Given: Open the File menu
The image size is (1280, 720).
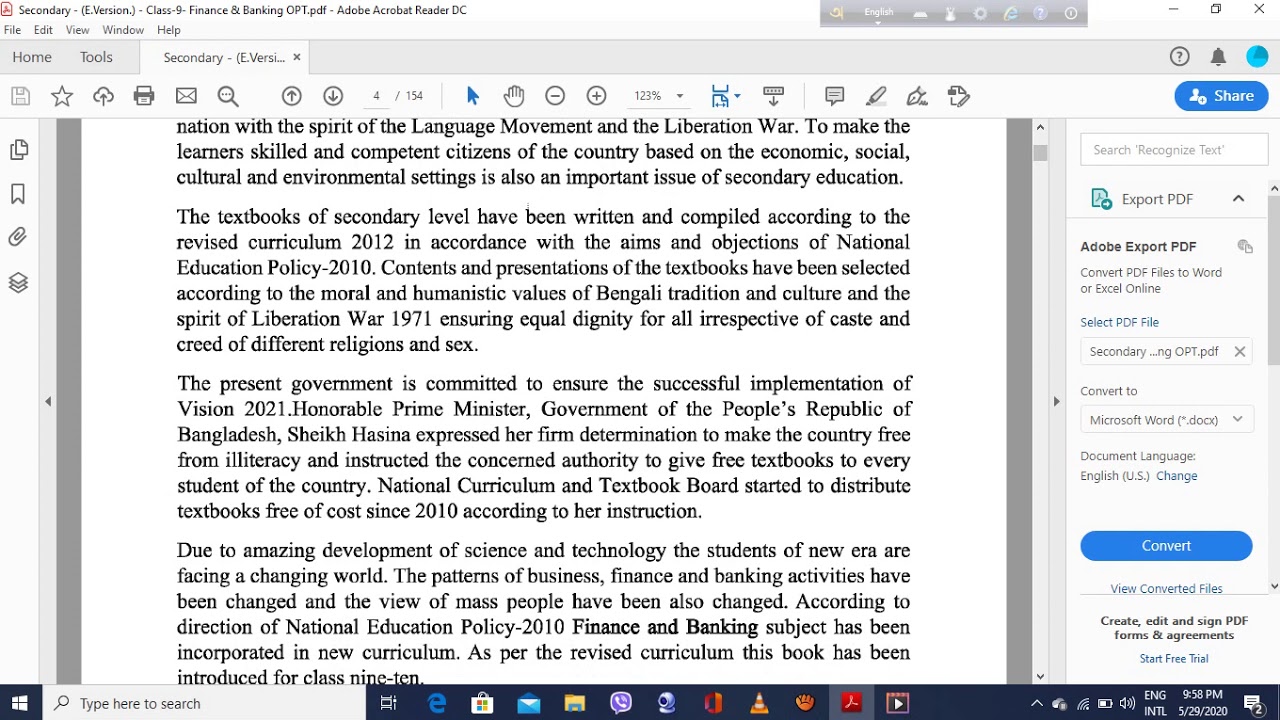Looking at the screenshot, I should tap(12, 30).
